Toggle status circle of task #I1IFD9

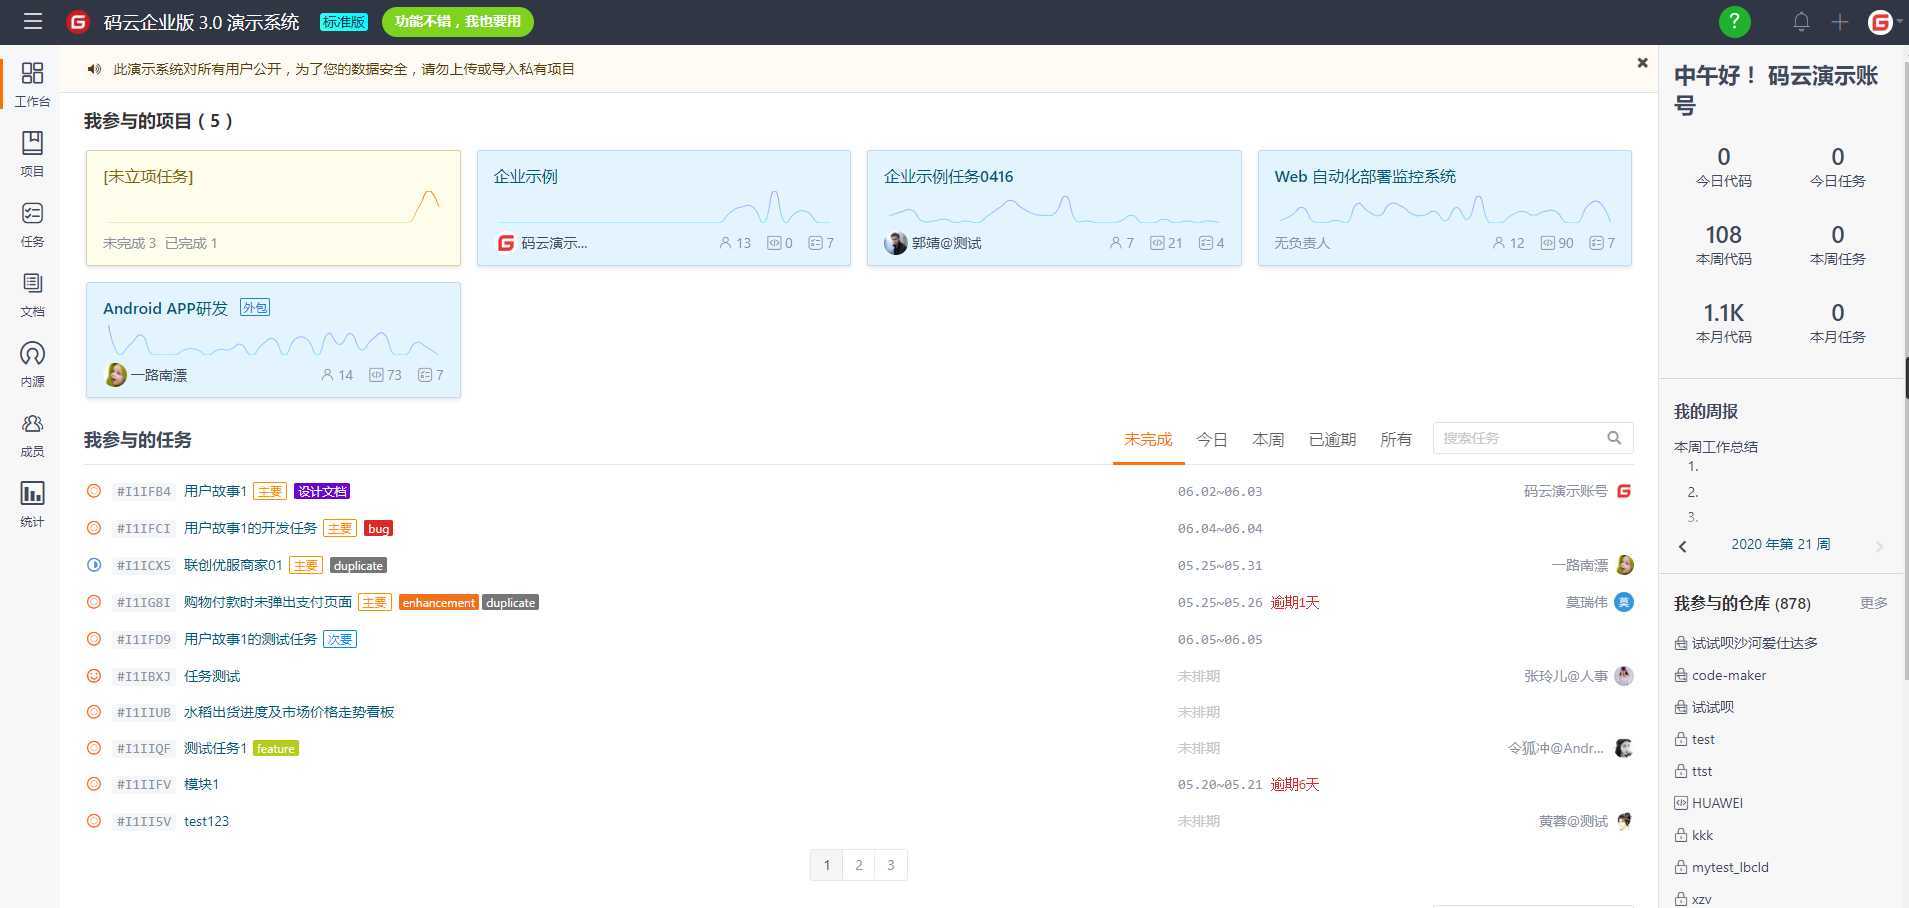click(94, 639)
